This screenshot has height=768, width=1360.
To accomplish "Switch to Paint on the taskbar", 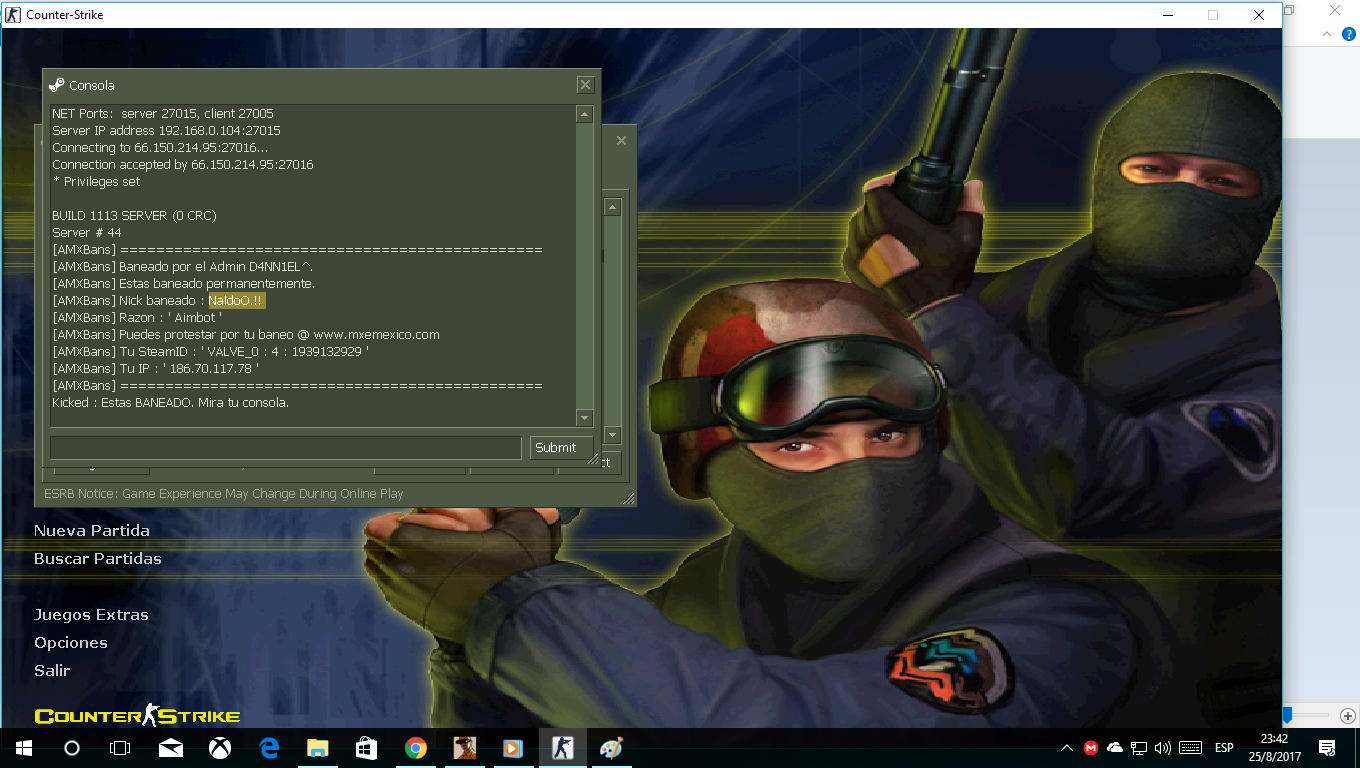I will click(x=611, y=747).
